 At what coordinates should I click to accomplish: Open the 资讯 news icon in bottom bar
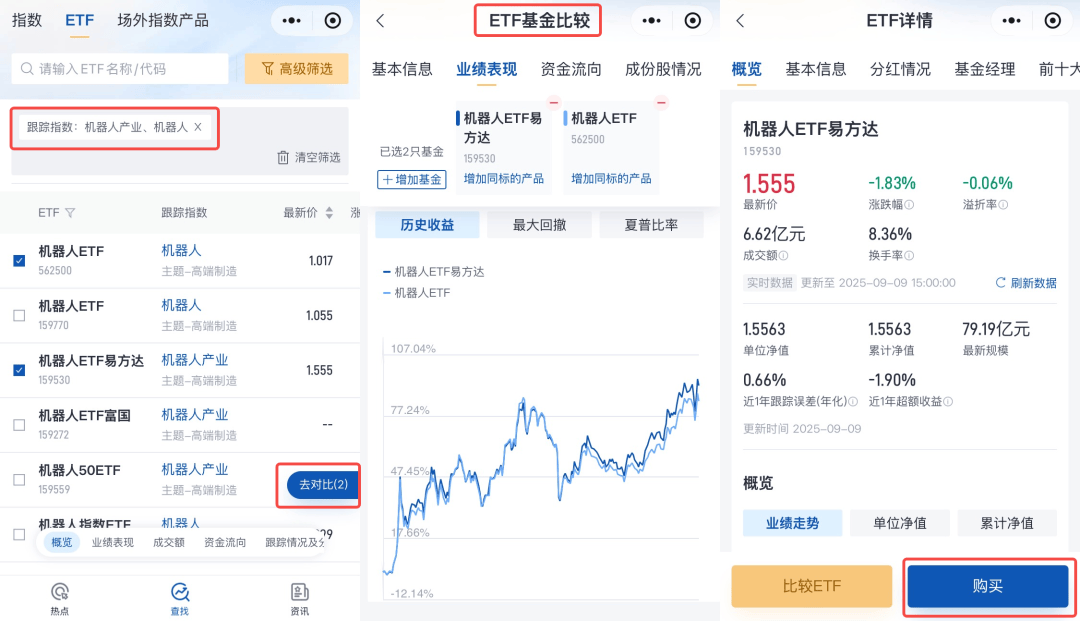299,592
